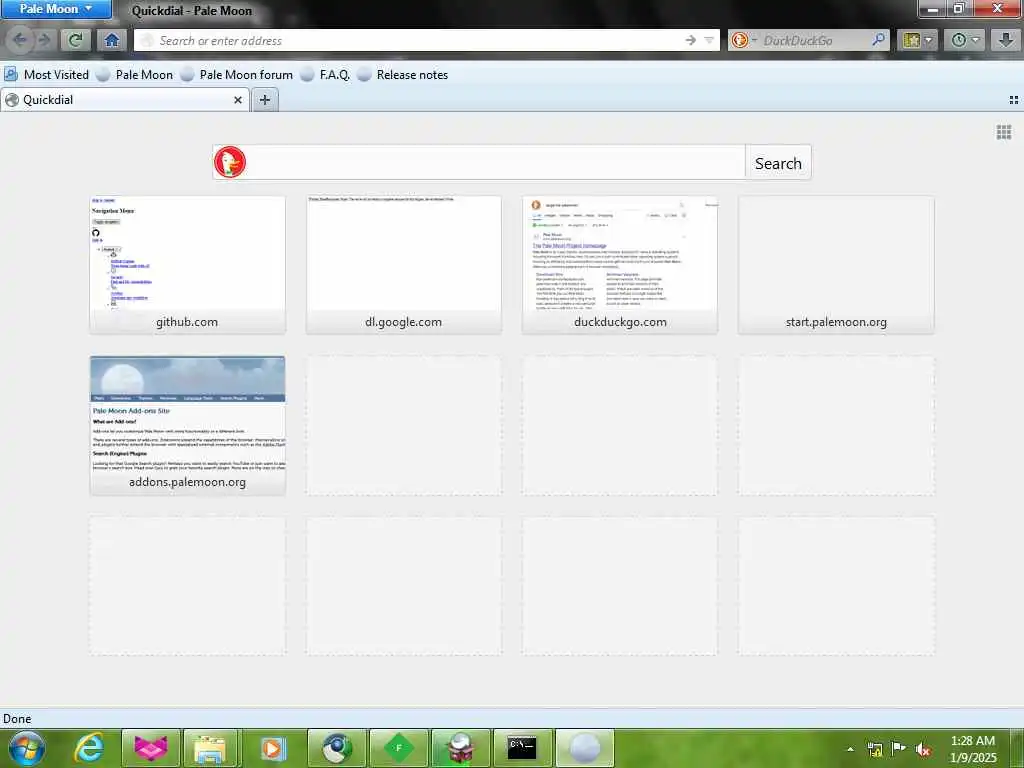The width and height of the screenshot is (1024, 768).
Task: Show all tabs list button
Action: coord(1014,100)
